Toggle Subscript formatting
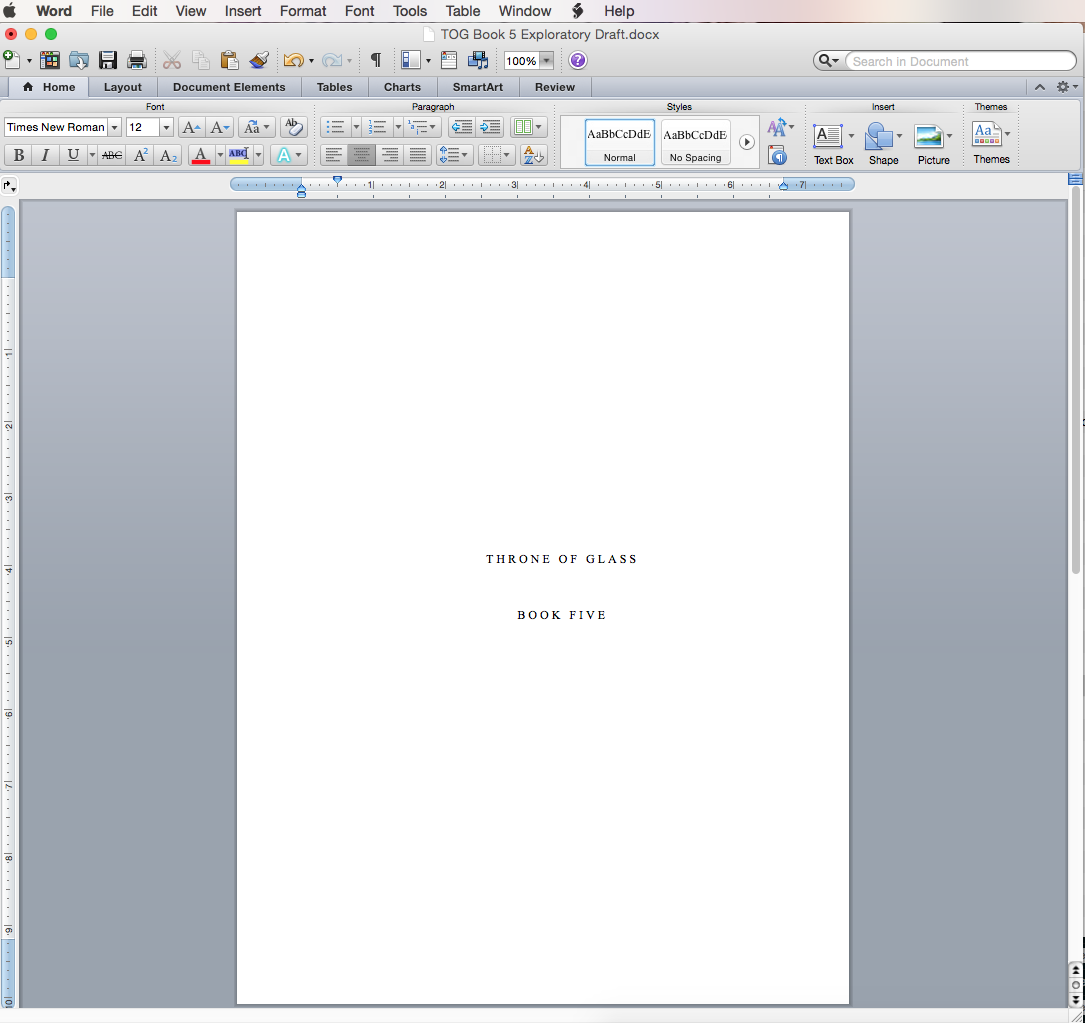This screenshot has width=1085, height=1023. pyautogui.click(x=168, y=155)
